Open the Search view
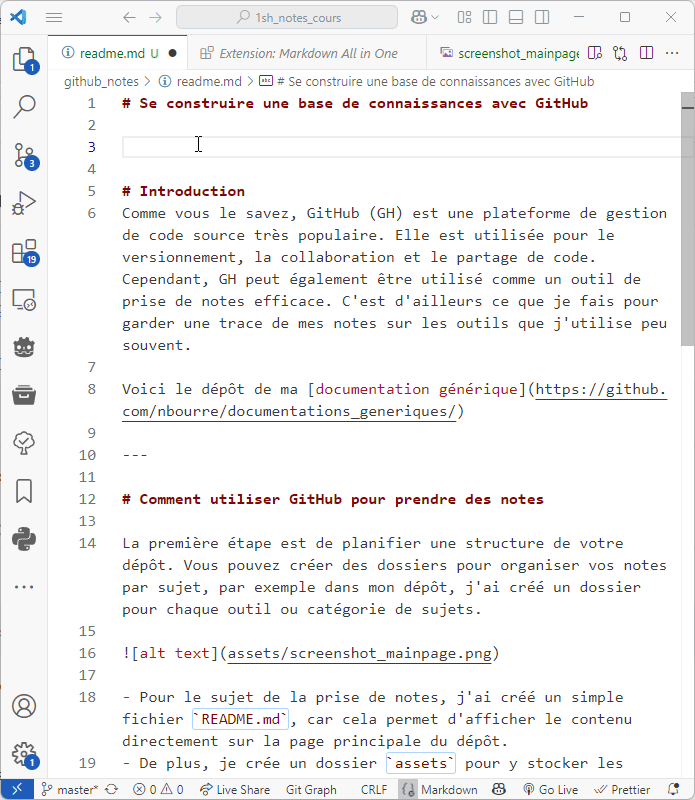This screenshot has width=695, height=800. click(x=24, y=107)
